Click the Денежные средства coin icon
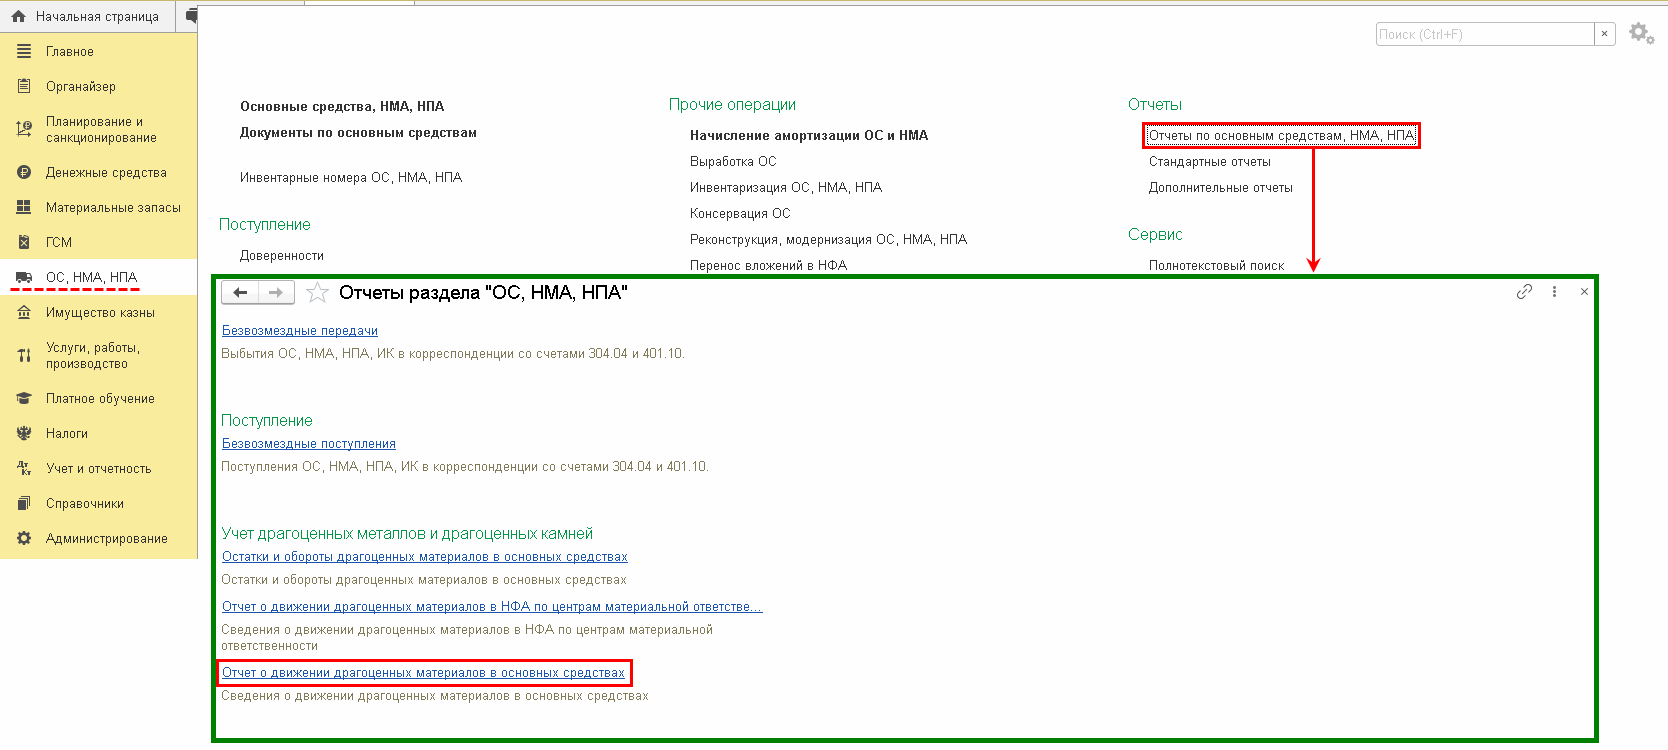 click(24, 172)
